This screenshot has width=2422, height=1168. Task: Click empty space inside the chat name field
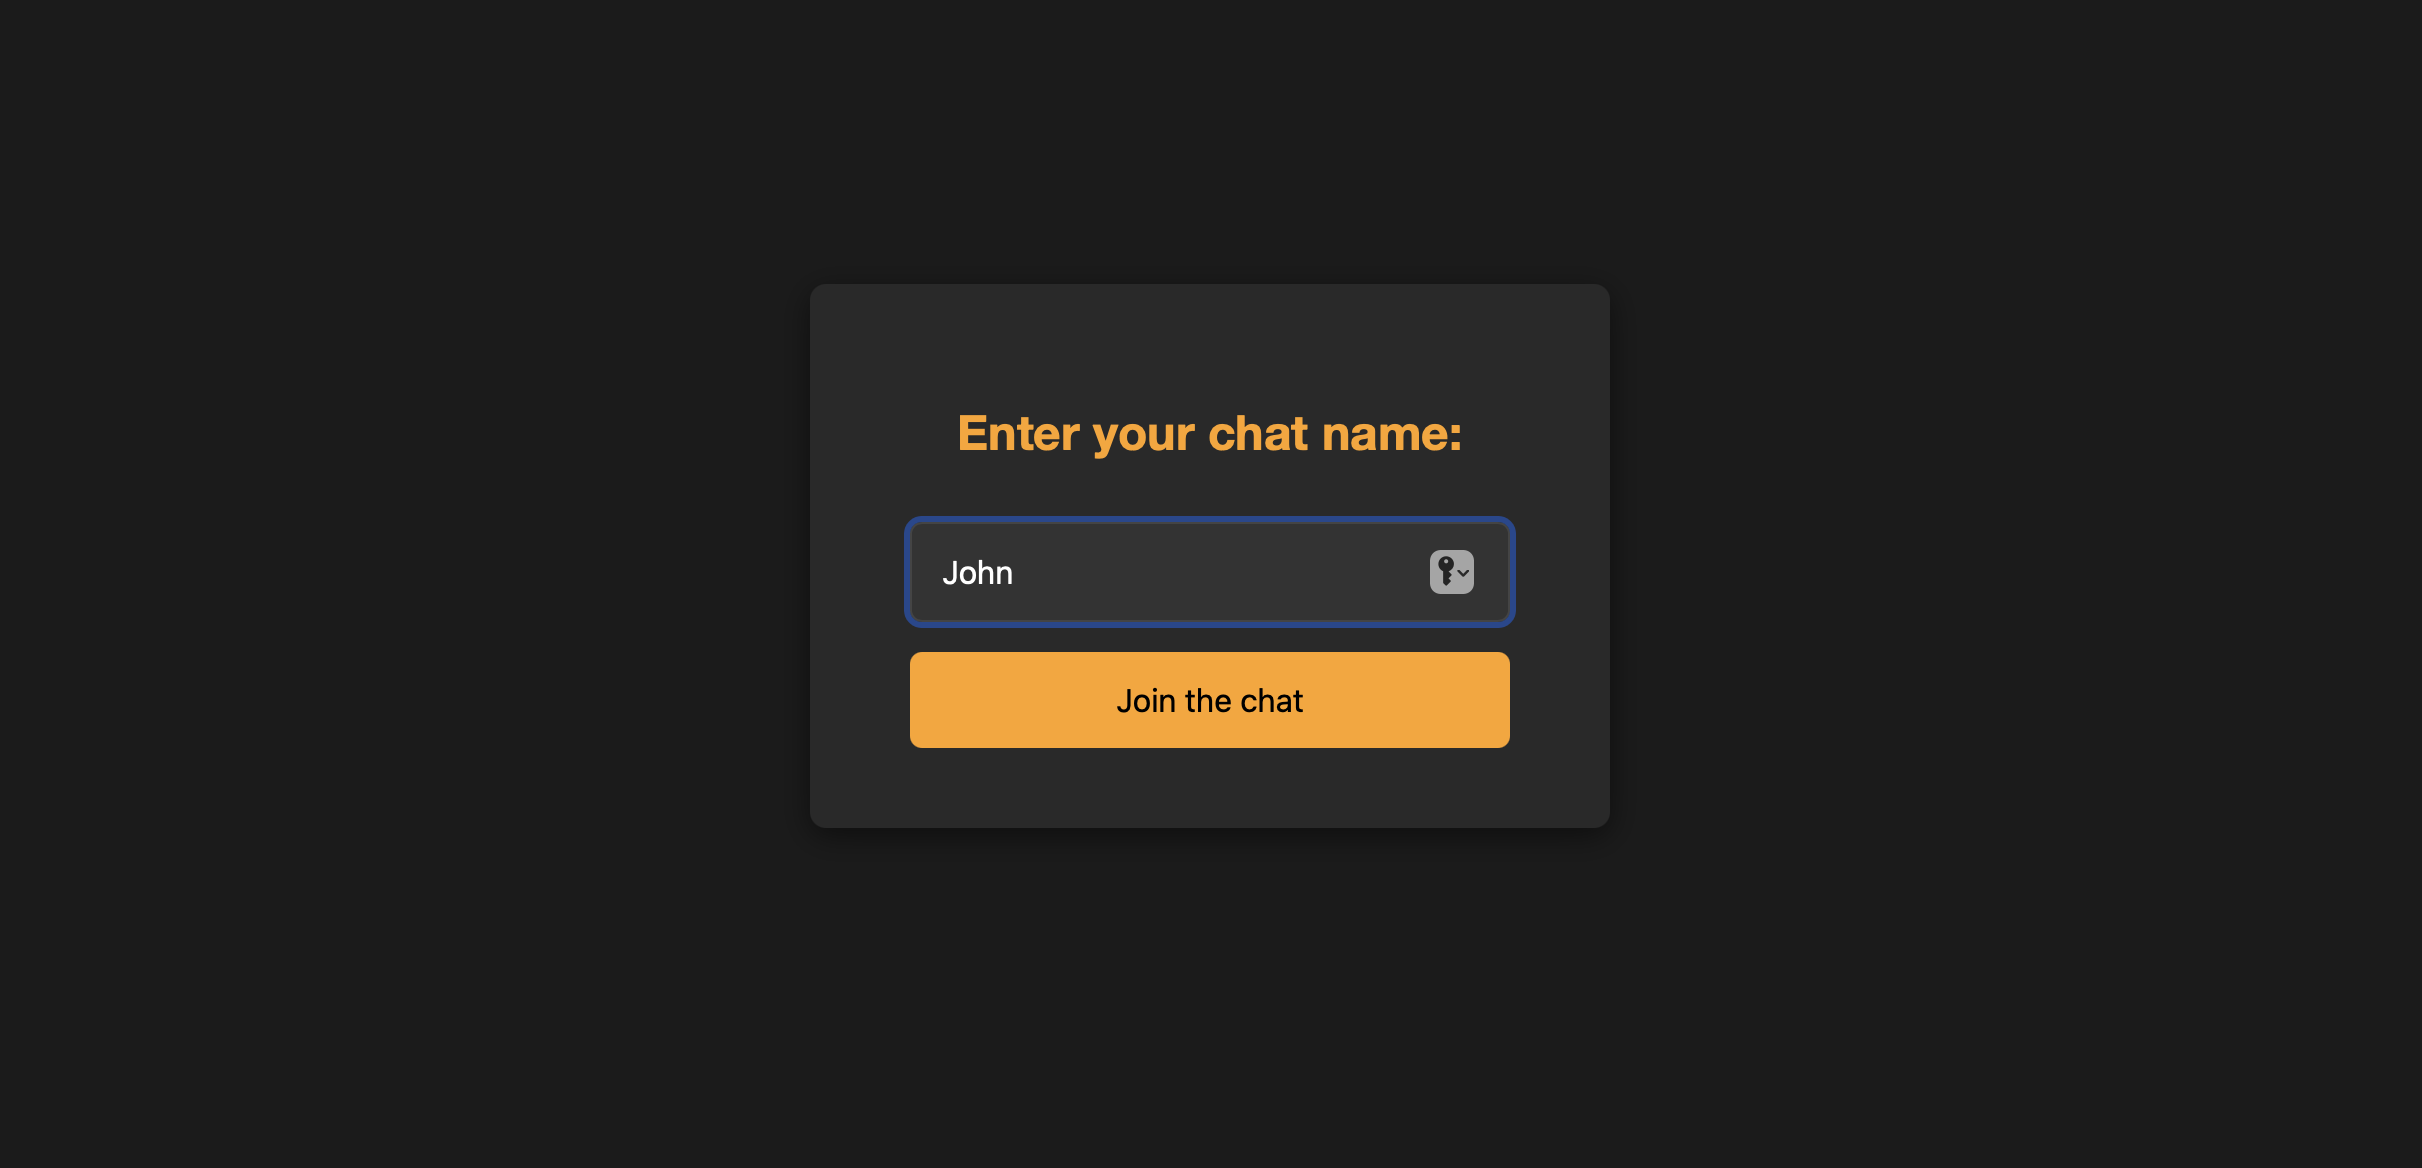coord(1220,572)
